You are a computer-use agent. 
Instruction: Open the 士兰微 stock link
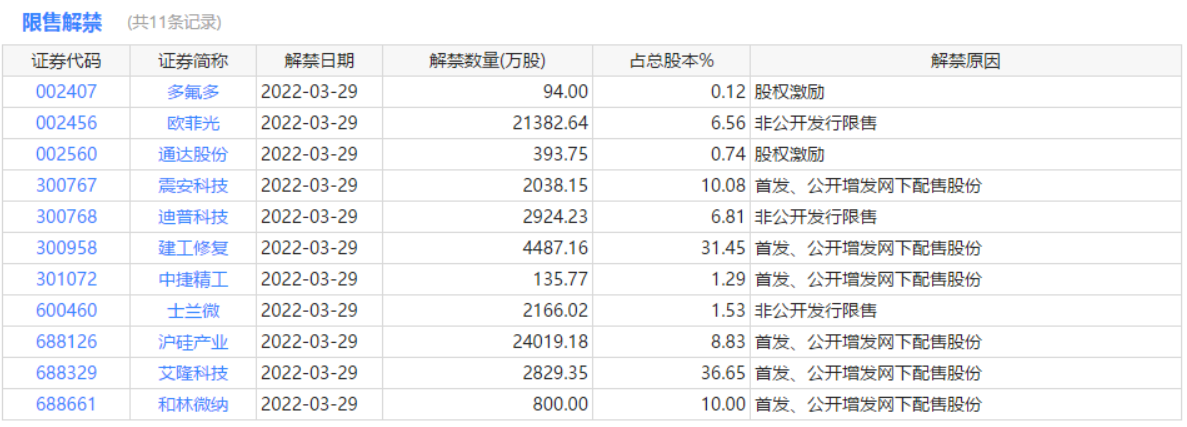coord(193,311)
